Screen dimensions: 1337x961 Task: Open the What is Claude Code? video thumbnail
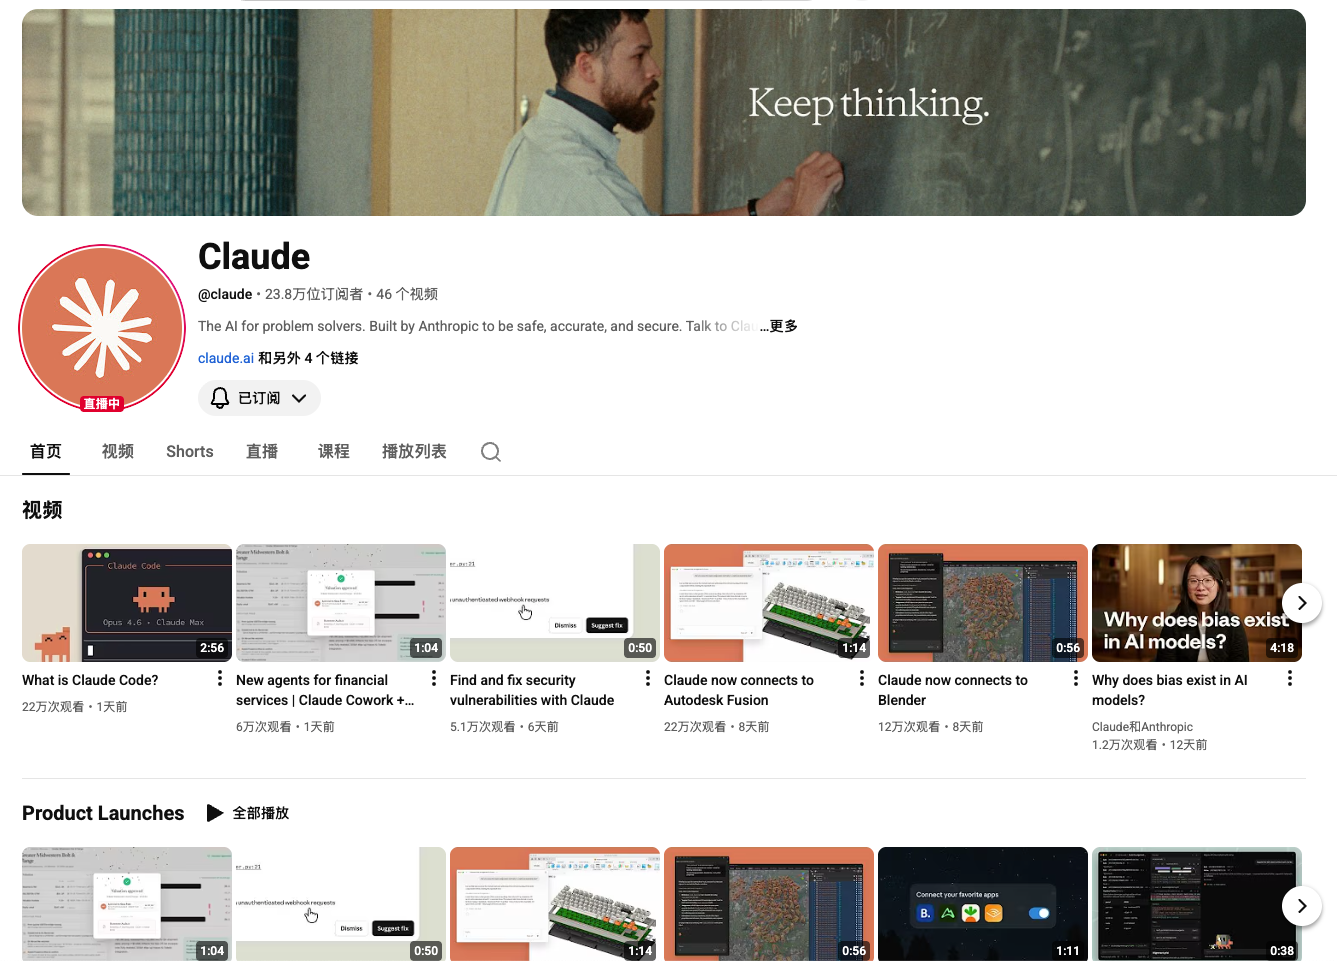click(x=127, y=603)
